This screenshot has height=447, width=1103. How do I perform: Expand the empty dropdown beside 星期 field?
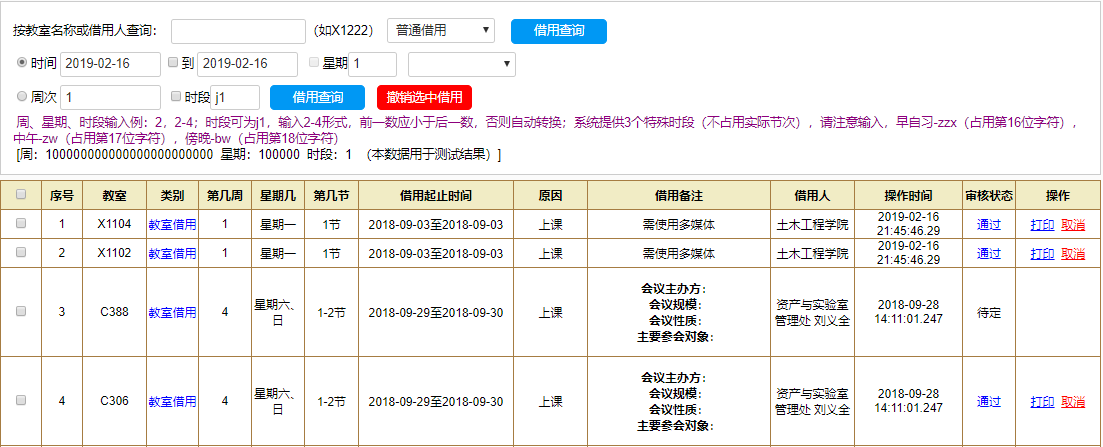(x=461, y=64)
